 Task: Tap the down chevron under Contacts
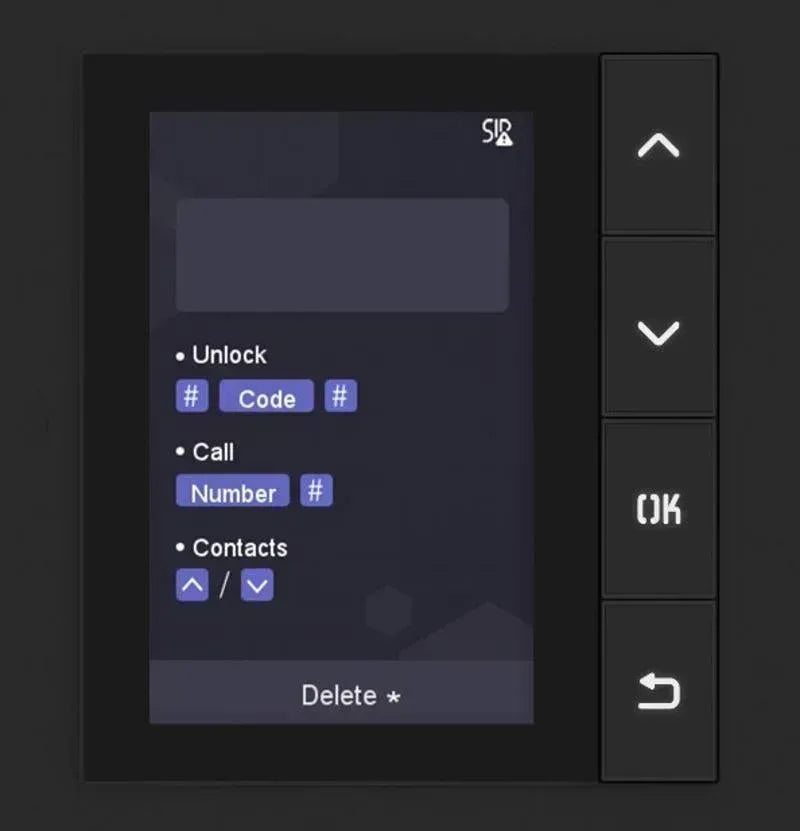point(257,585)
